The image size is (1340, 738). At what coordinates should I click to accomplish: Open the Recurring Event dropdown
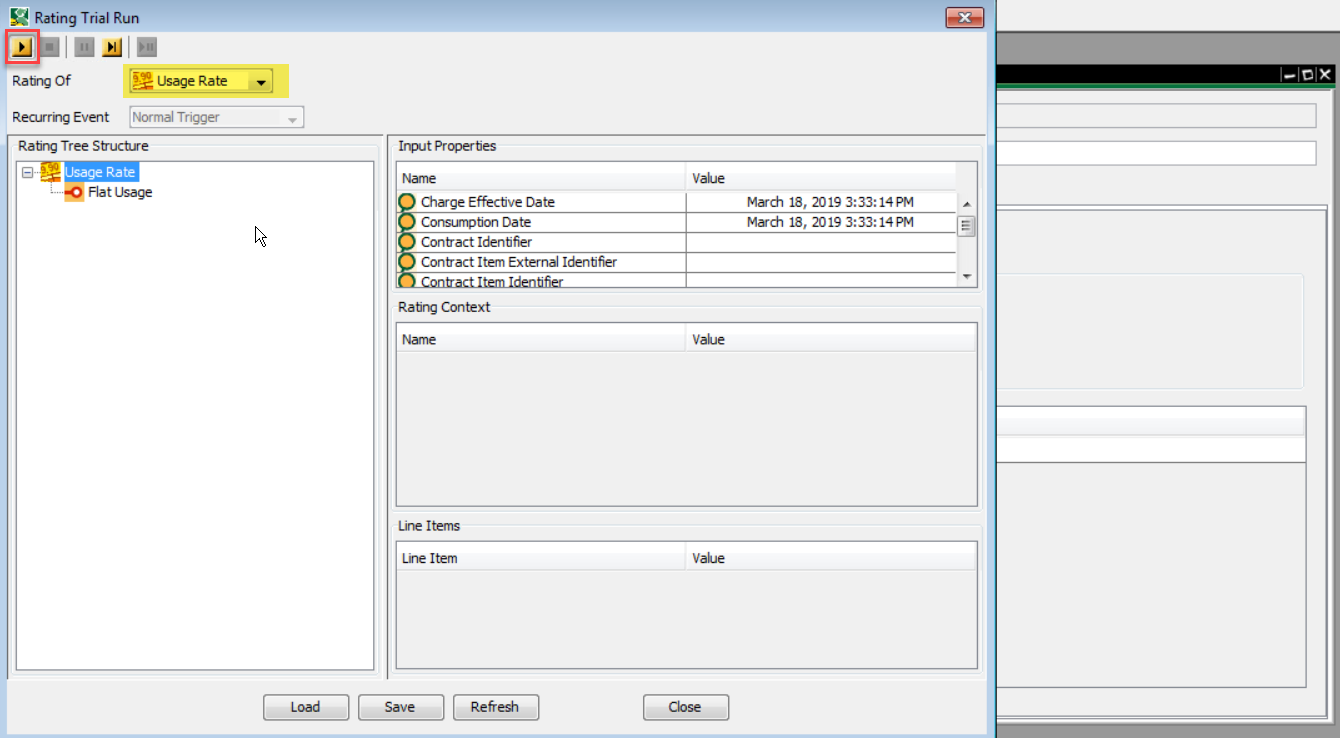[x=292, y=117]
